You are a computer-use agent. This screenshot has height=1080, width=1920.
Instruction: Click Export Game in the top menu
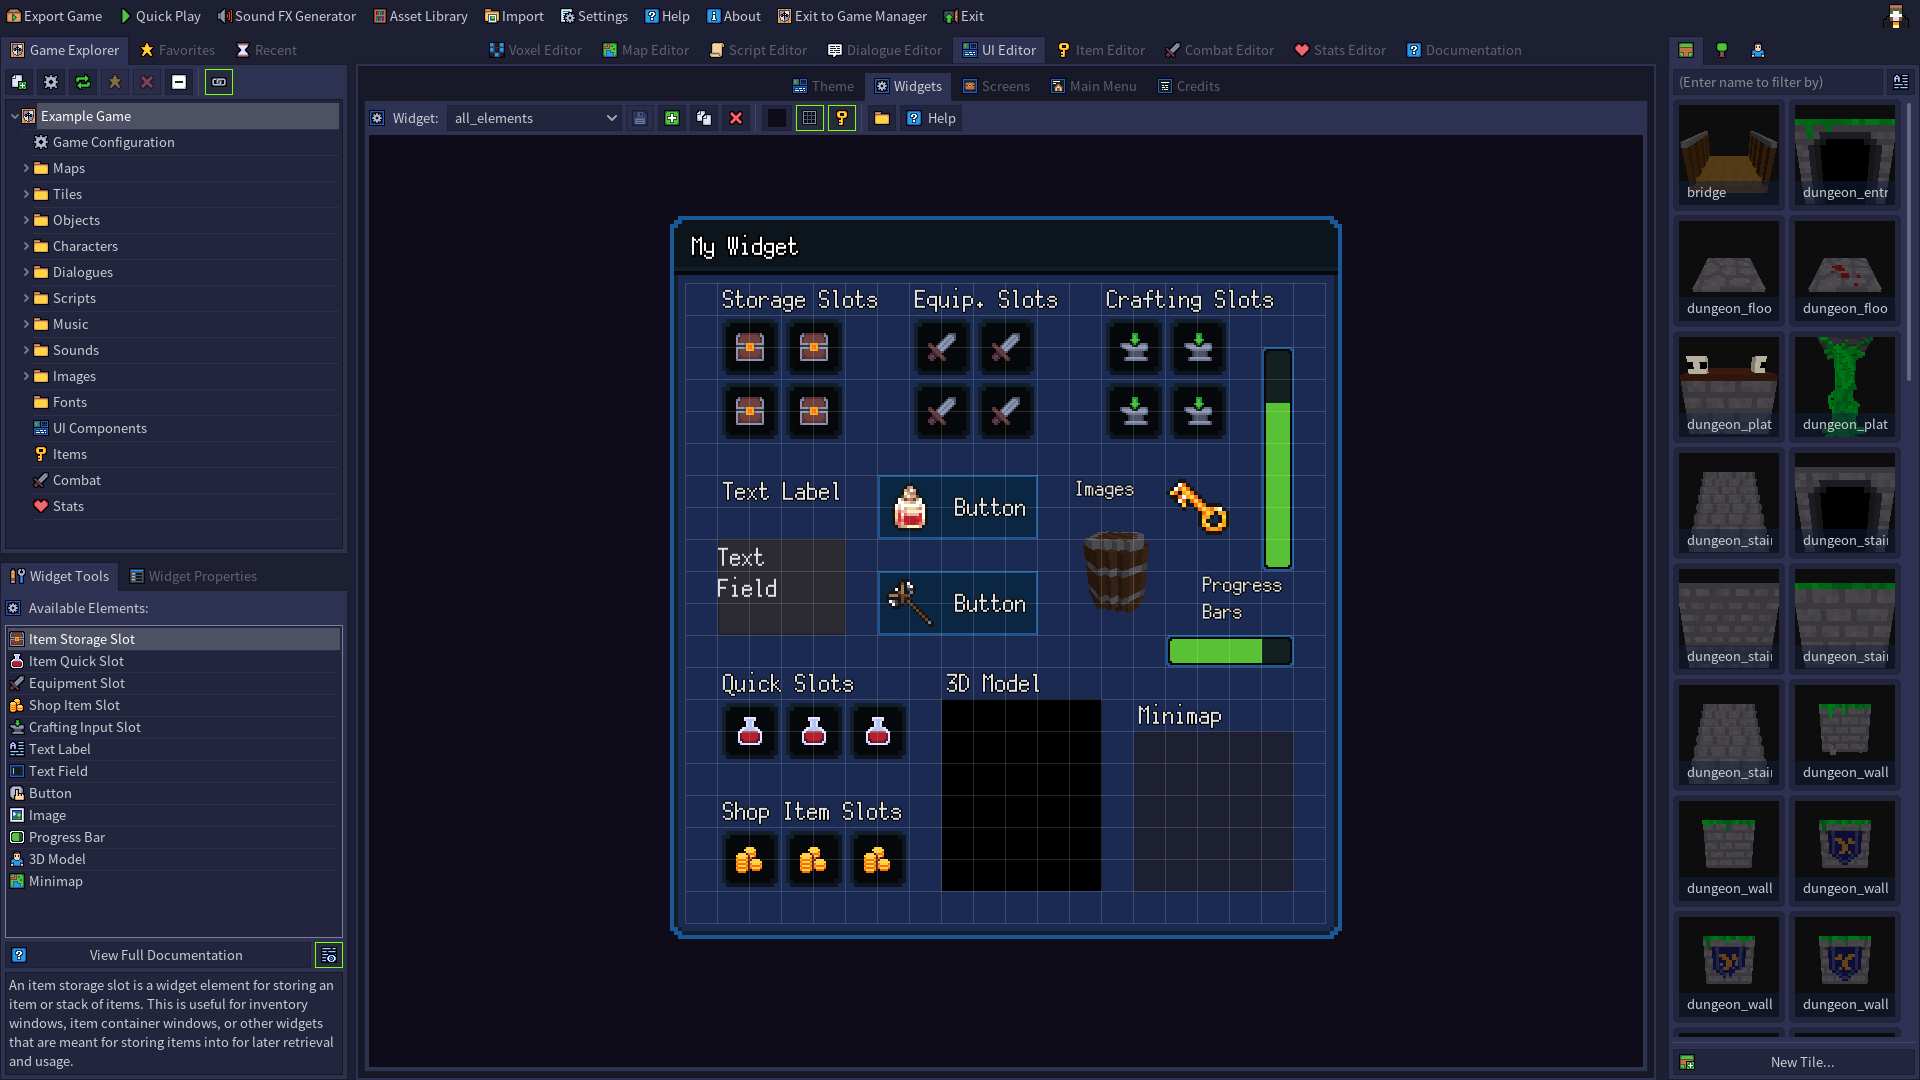55,16
